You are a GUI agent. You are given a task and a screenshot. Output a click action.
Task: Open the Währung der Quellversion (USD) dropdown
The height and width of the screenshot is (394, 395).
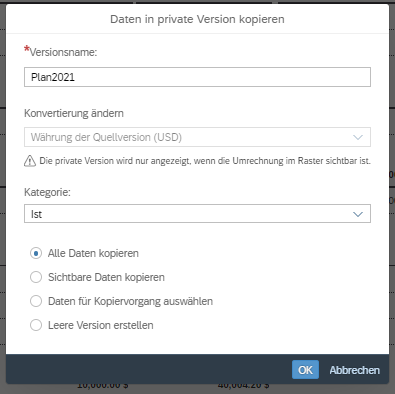(x=197, y=137)
